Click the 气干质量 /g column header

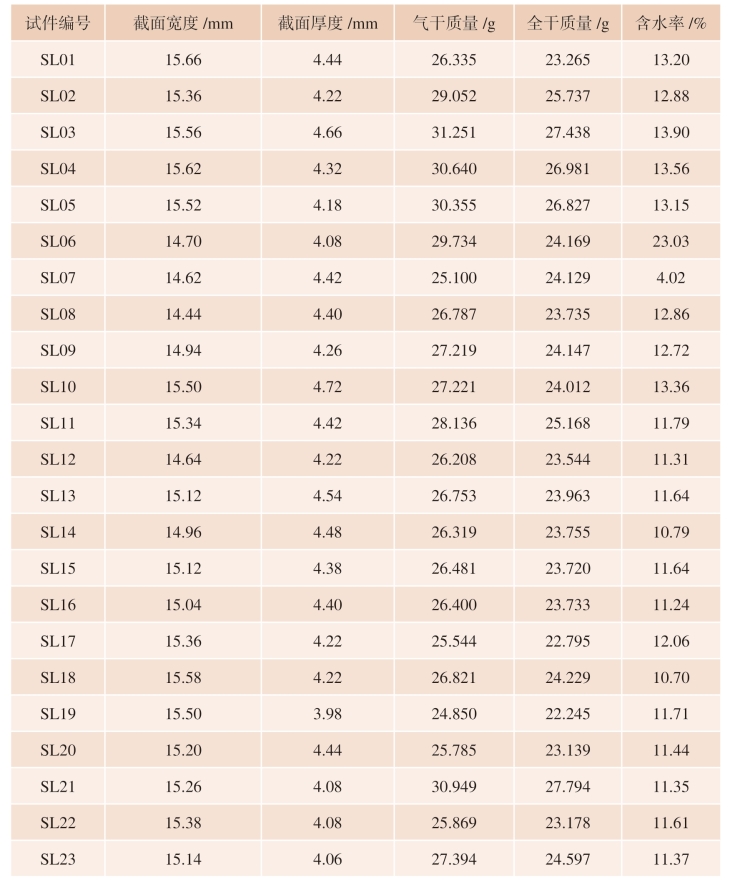point(454,23)
